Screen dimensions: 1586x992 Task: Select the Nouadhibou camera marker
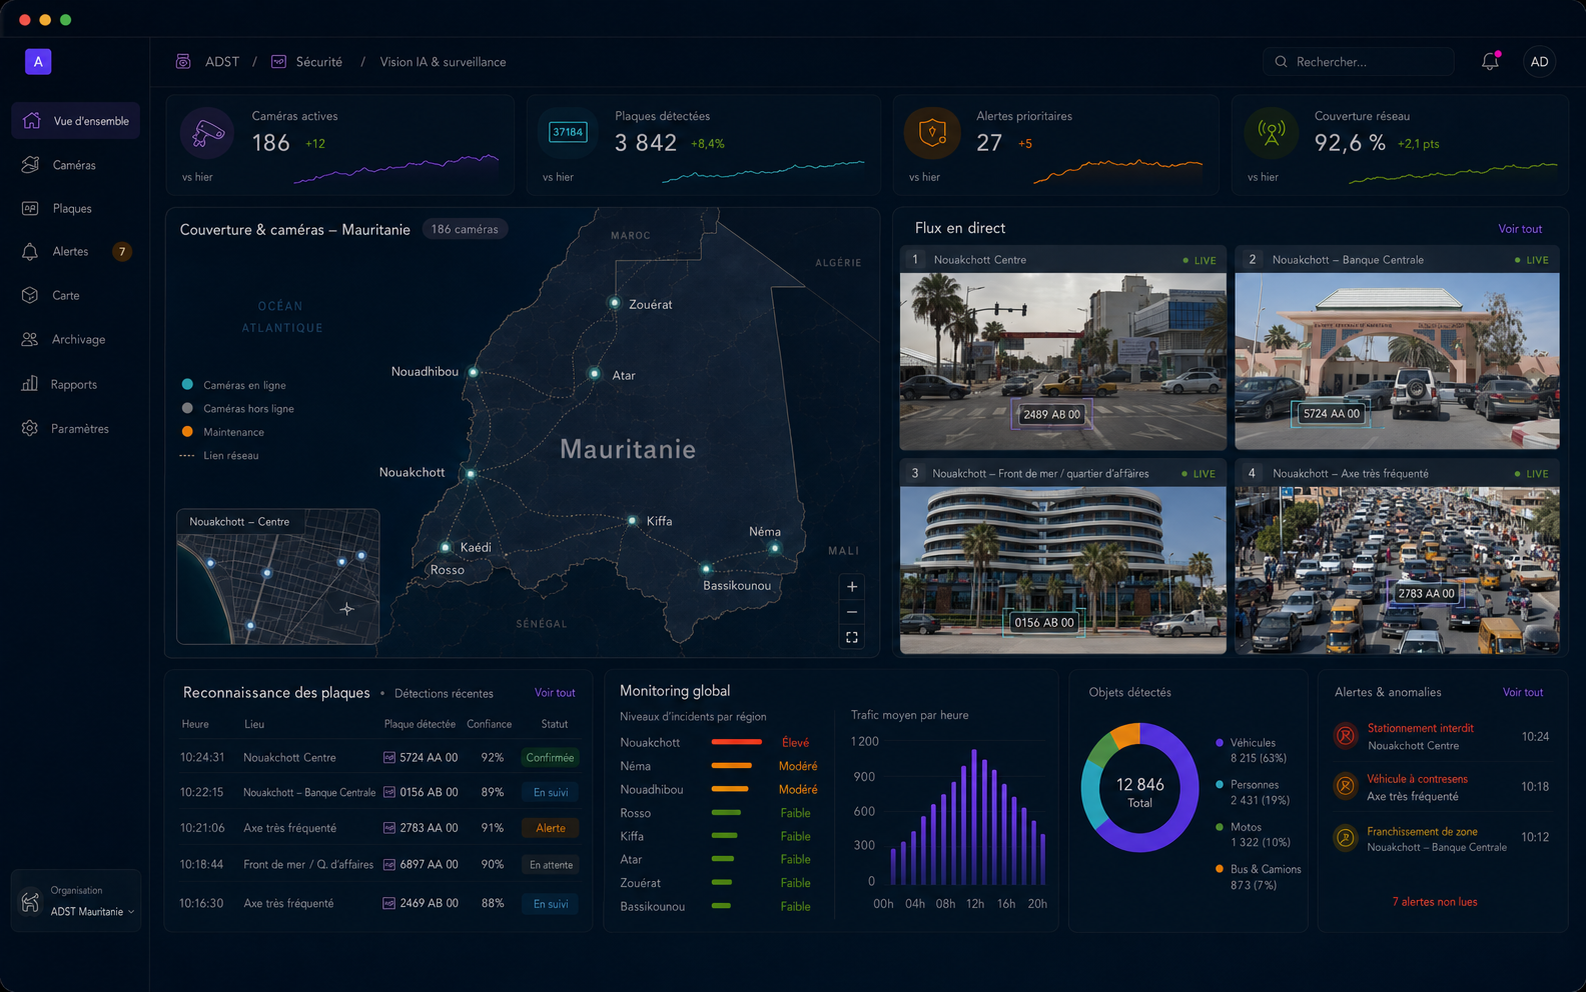point(474,372)
